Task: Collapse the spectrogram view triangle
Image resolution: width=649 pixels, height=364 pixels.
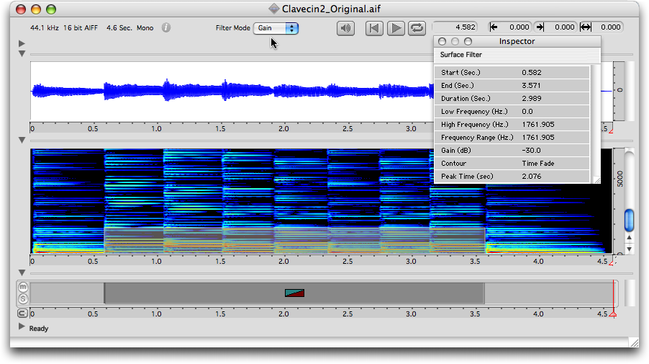Action: 22,140
